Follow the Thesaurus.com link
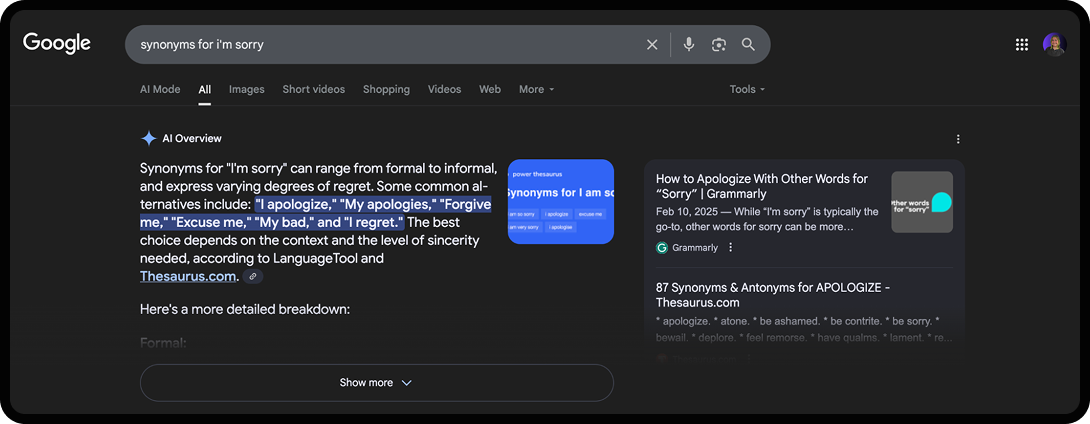Screen dimensions: 1090x424 click(x=188, y=276)
